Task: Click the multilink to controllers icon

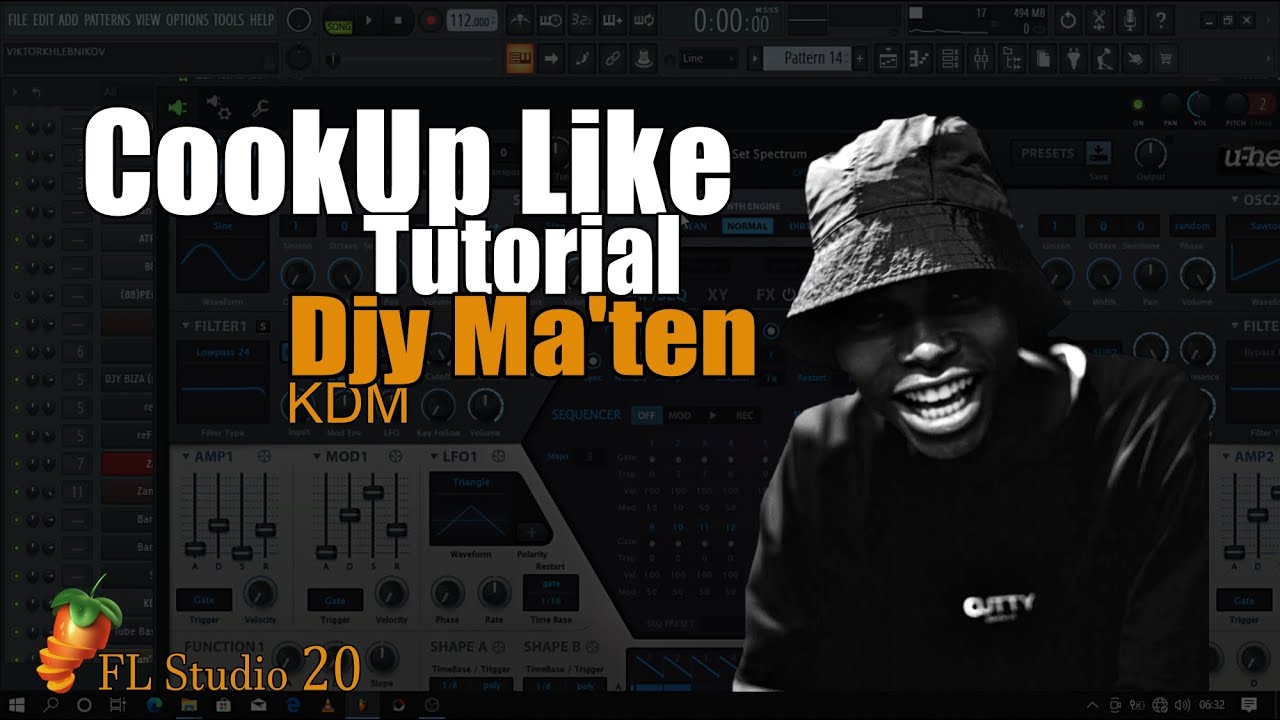Action: click(x=611, y=58)
